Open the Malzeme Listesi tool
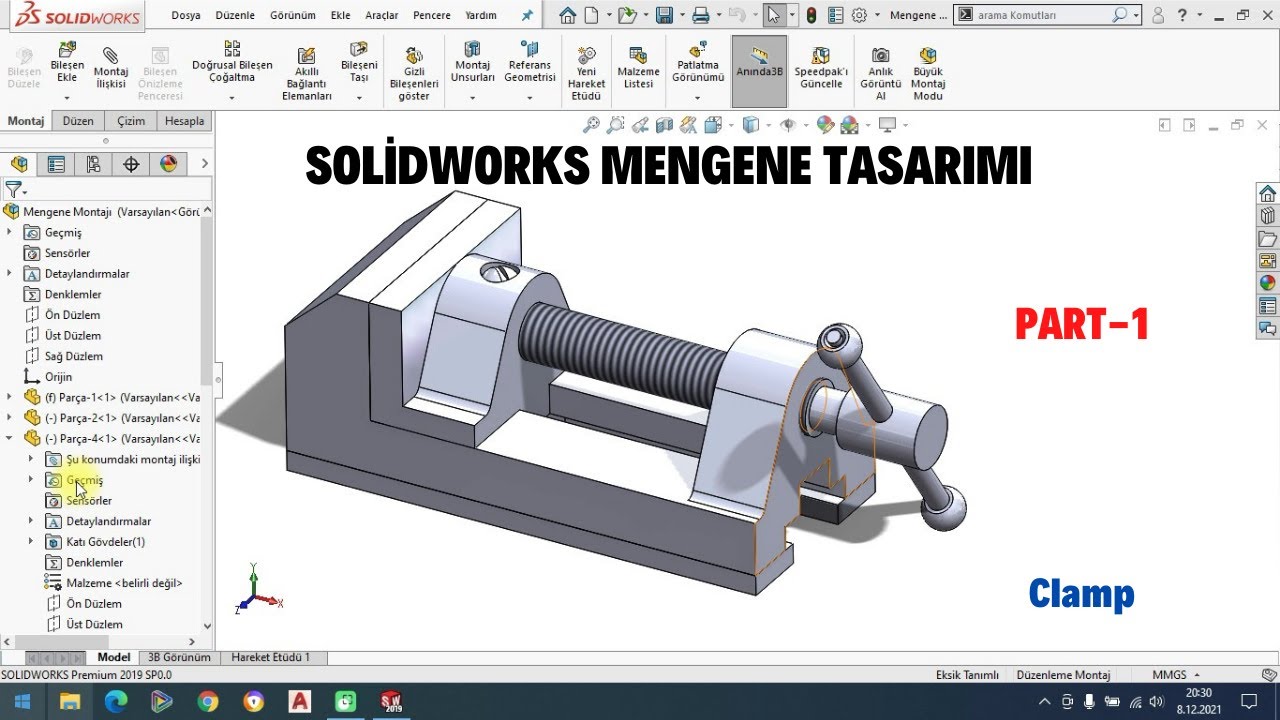The image size is (1280, 720). [x=638, y=68]
